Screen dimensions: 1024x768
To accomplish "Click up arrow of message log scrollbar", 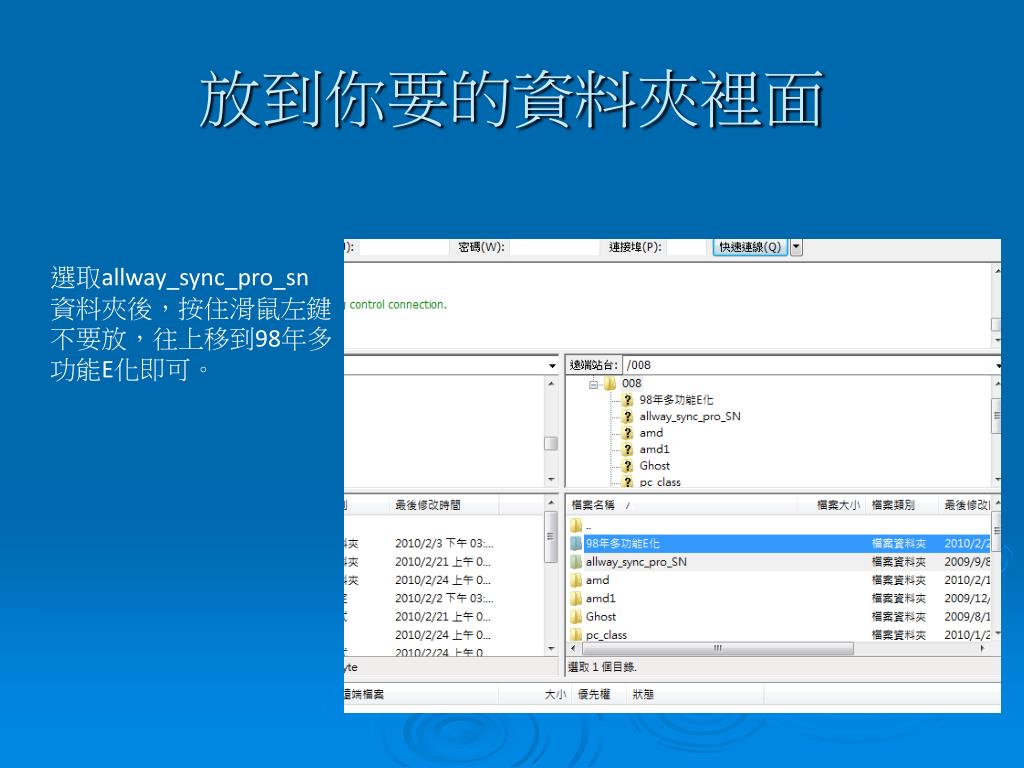I will 997,270.
